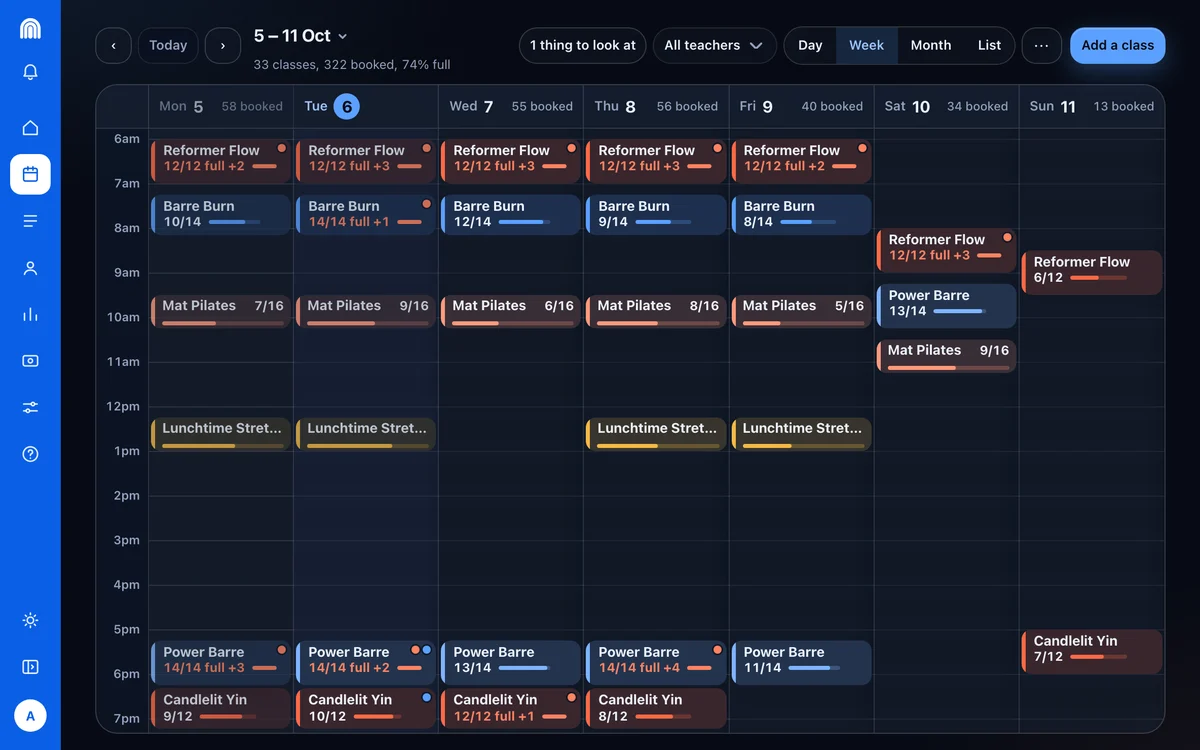The width and height of the screenshot is (1200, 750).
Task: Open Wednesday's Candlelit Yin full class
Action: click(x=511, y=708)
